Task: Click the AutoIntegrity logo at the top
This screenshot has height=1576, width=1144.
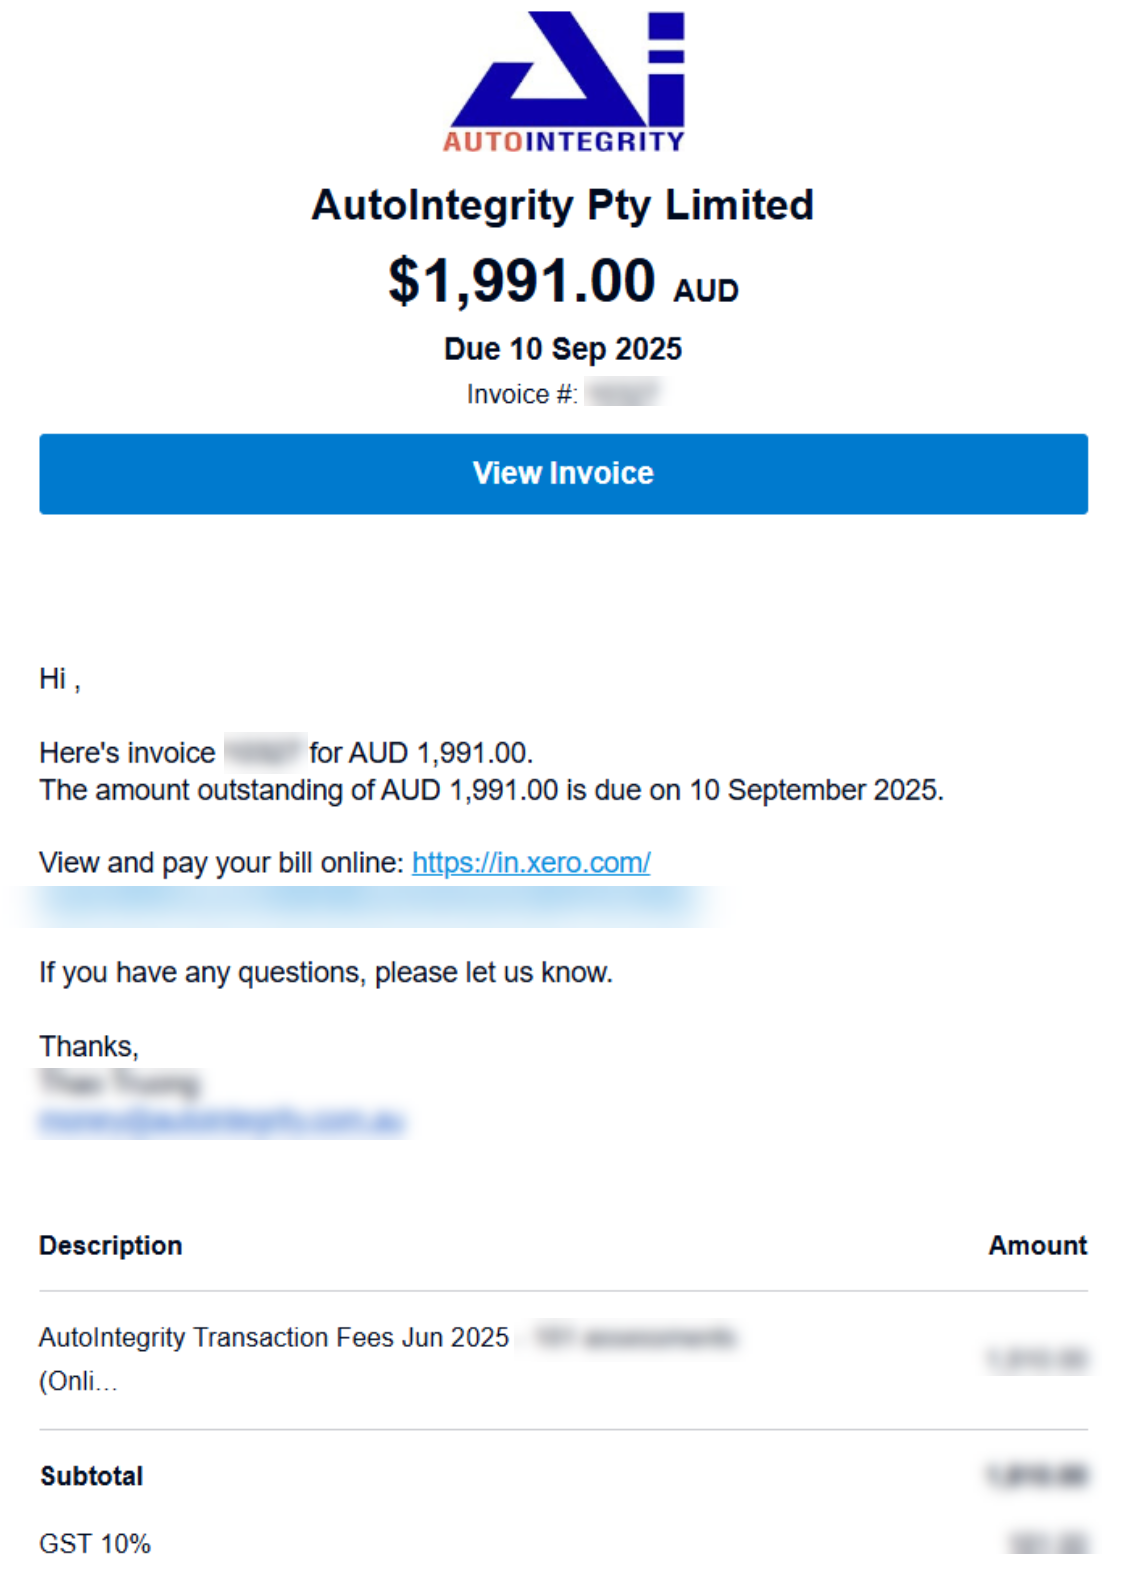Action: (x=564, y=82)
